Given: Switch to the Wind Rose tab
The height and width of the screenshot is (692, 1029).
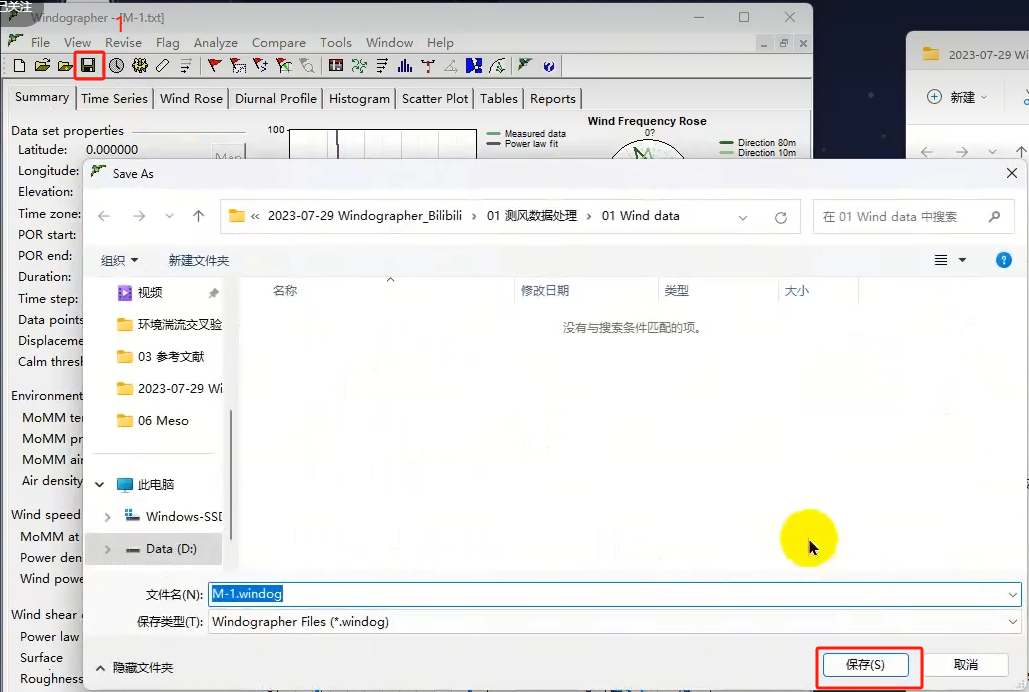Looking at the screenshot, I should click(x=190, y=98).
